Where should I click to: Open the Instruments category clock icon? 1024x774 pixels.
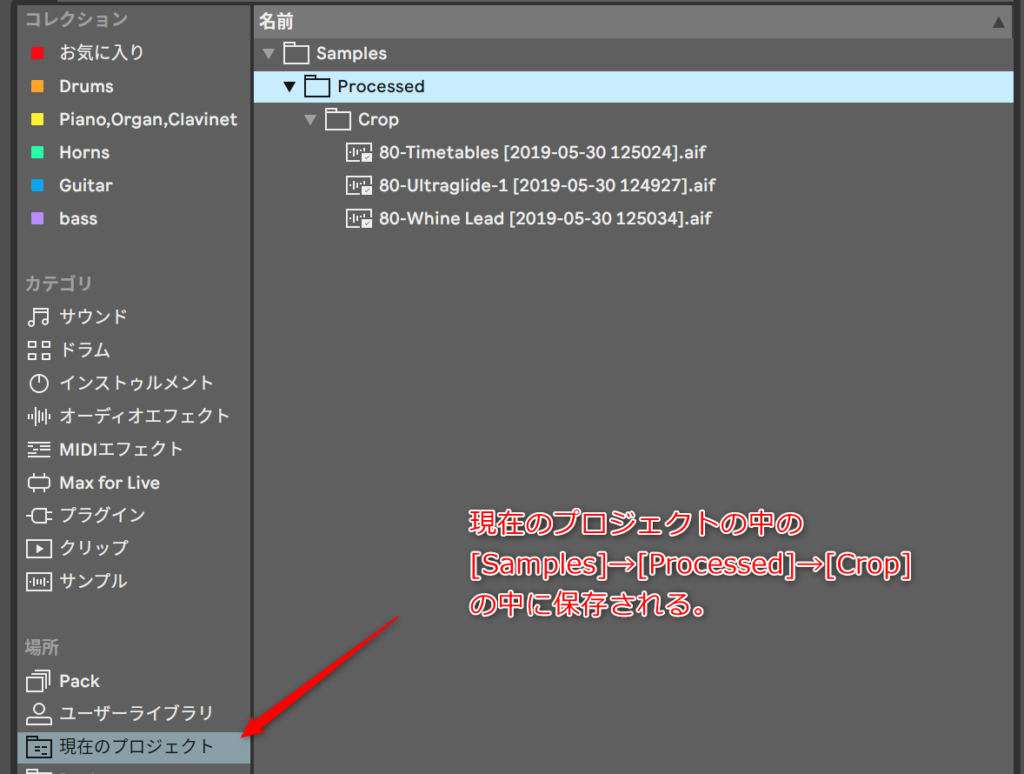click(39, 383)
